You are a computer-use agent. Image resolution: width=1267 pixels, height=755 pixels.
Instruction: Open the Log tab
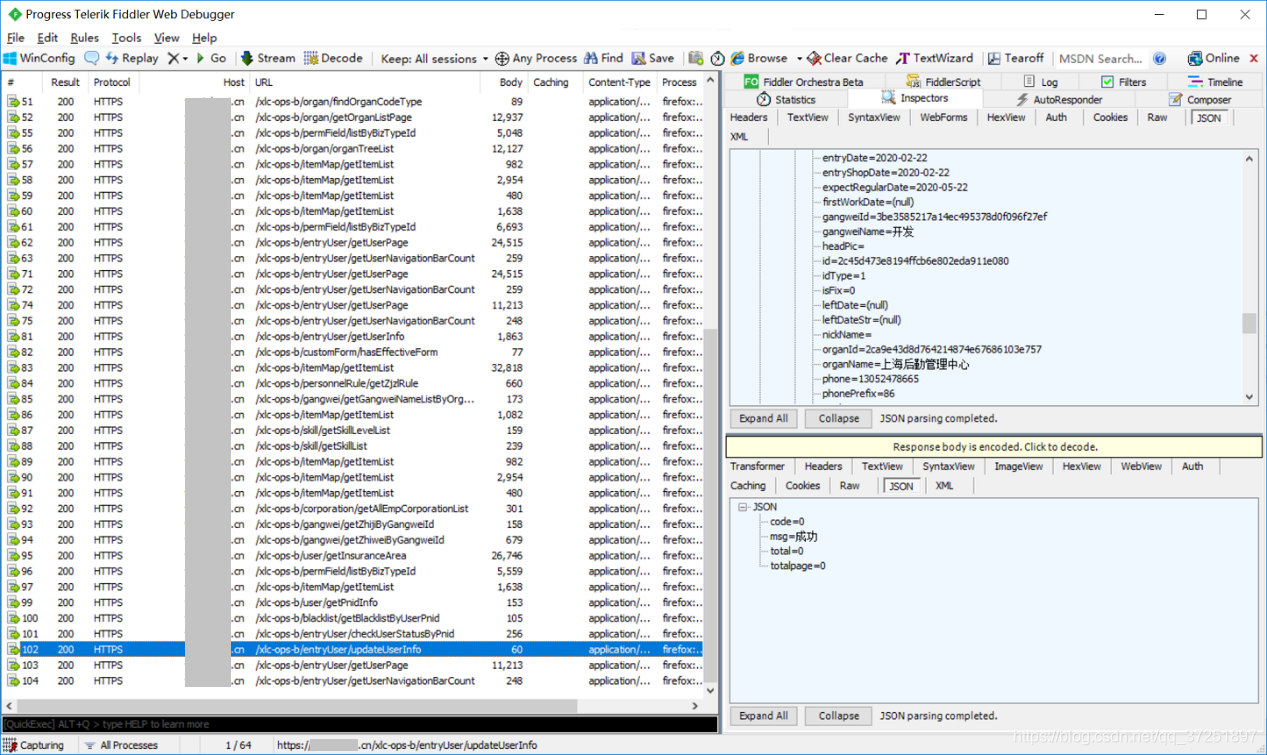pyautogui.click(x=1040, y=82)
